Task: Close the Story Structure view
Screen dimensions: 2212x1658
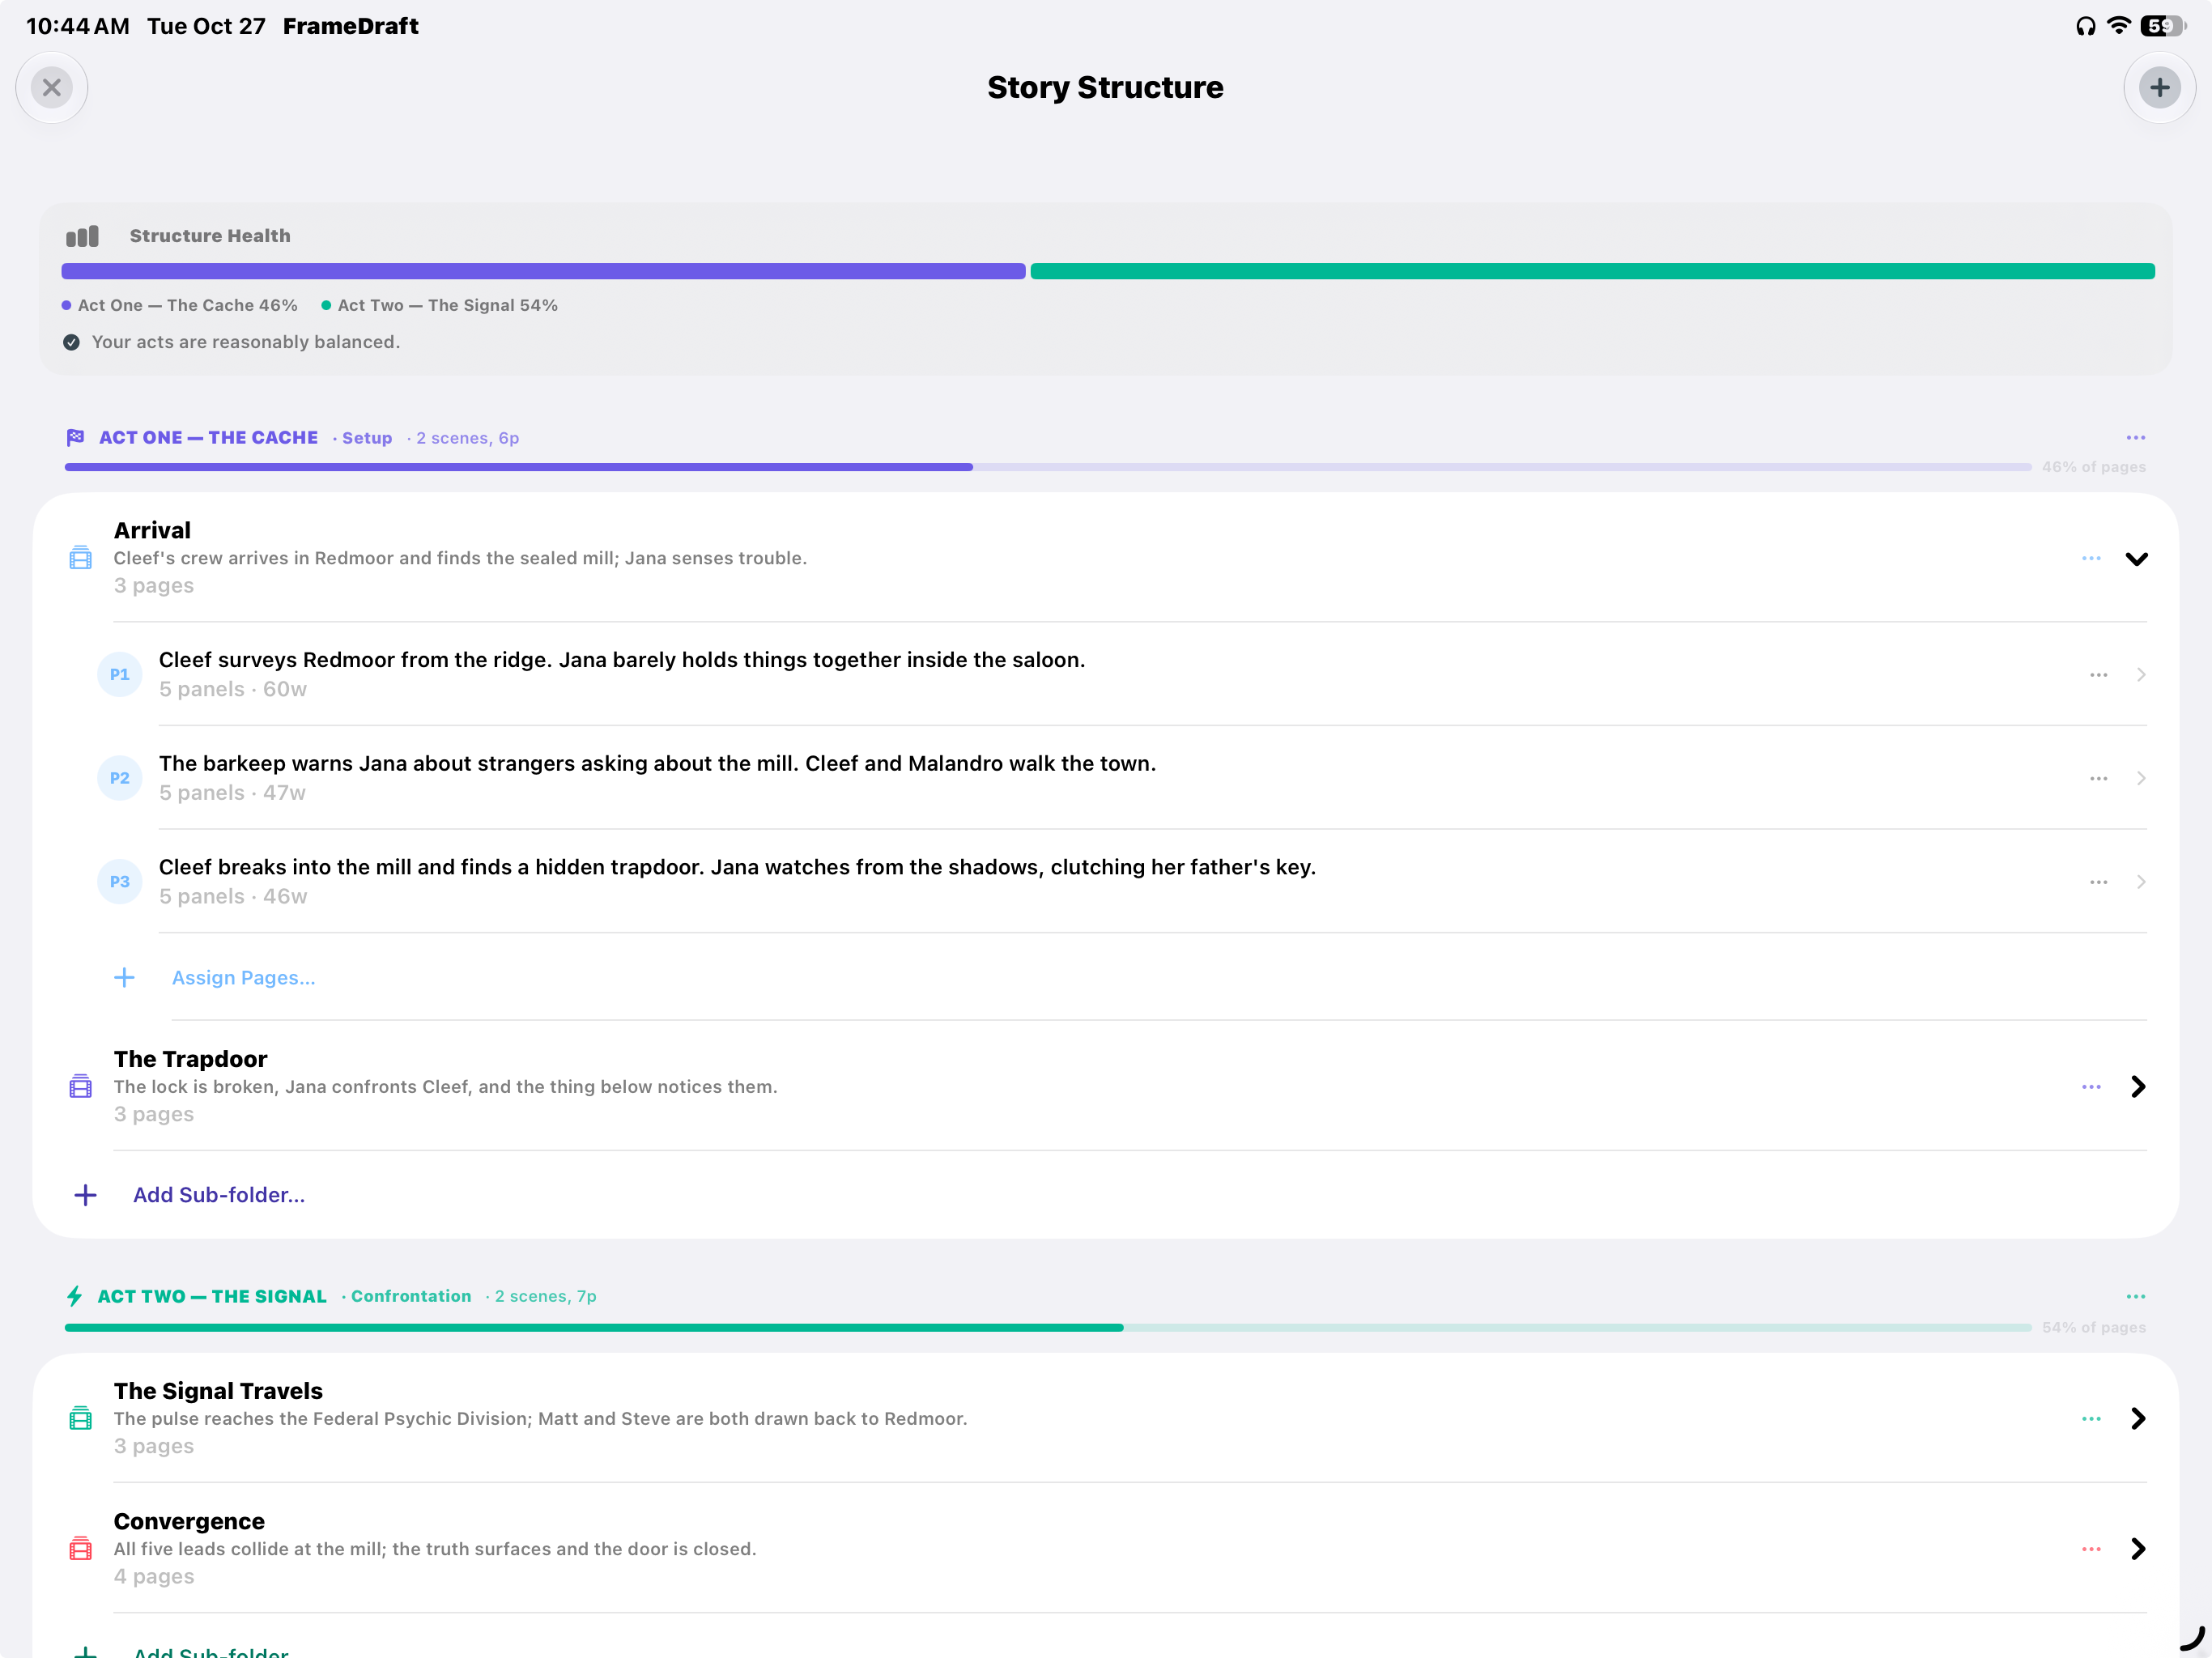Action: 52,88
